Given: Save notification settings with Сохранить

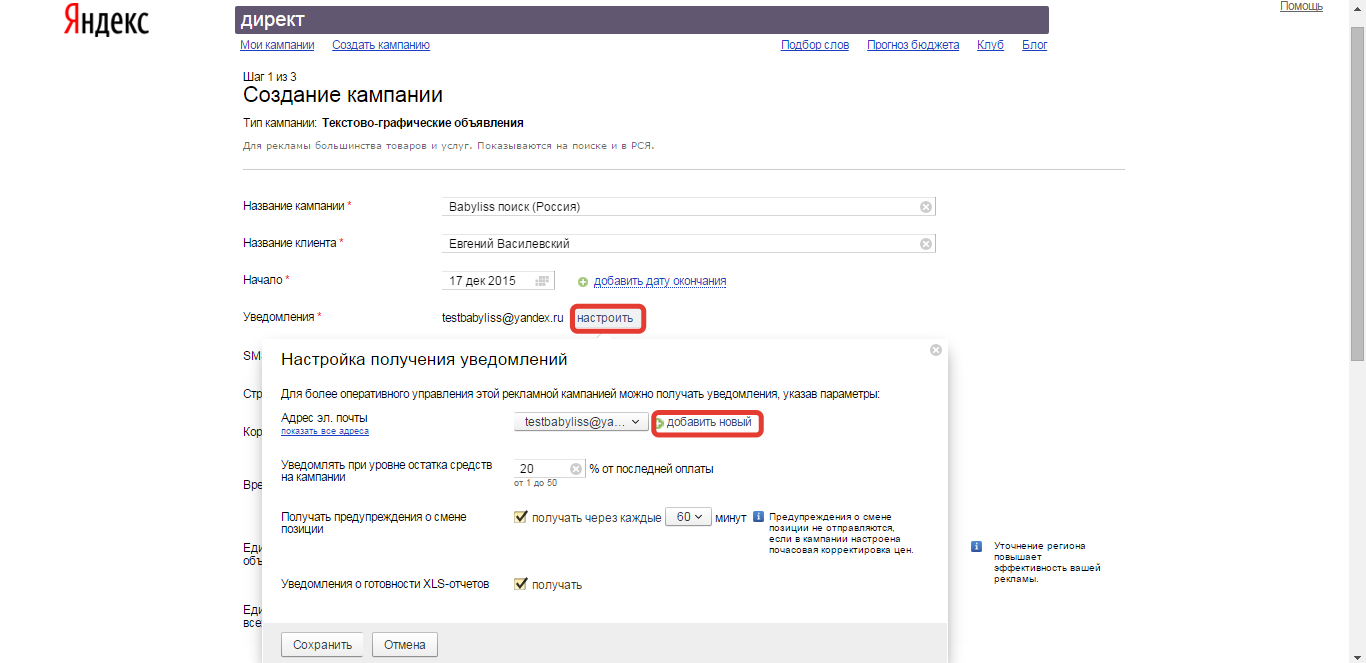Looking at the screenshot, I should point(323,645).
